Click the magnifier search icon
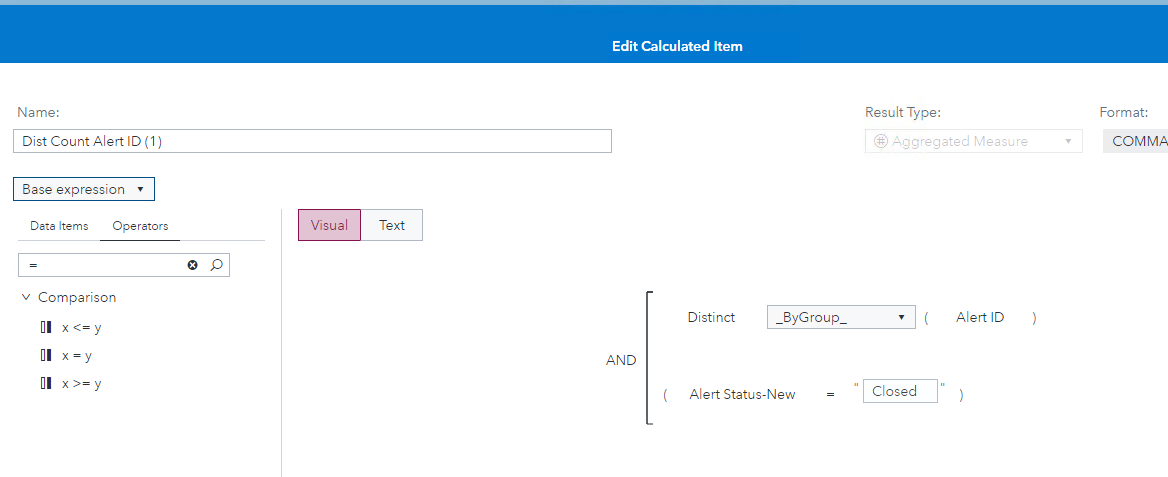The height and width of the screenshot is (477, 1168). point(216,265)
